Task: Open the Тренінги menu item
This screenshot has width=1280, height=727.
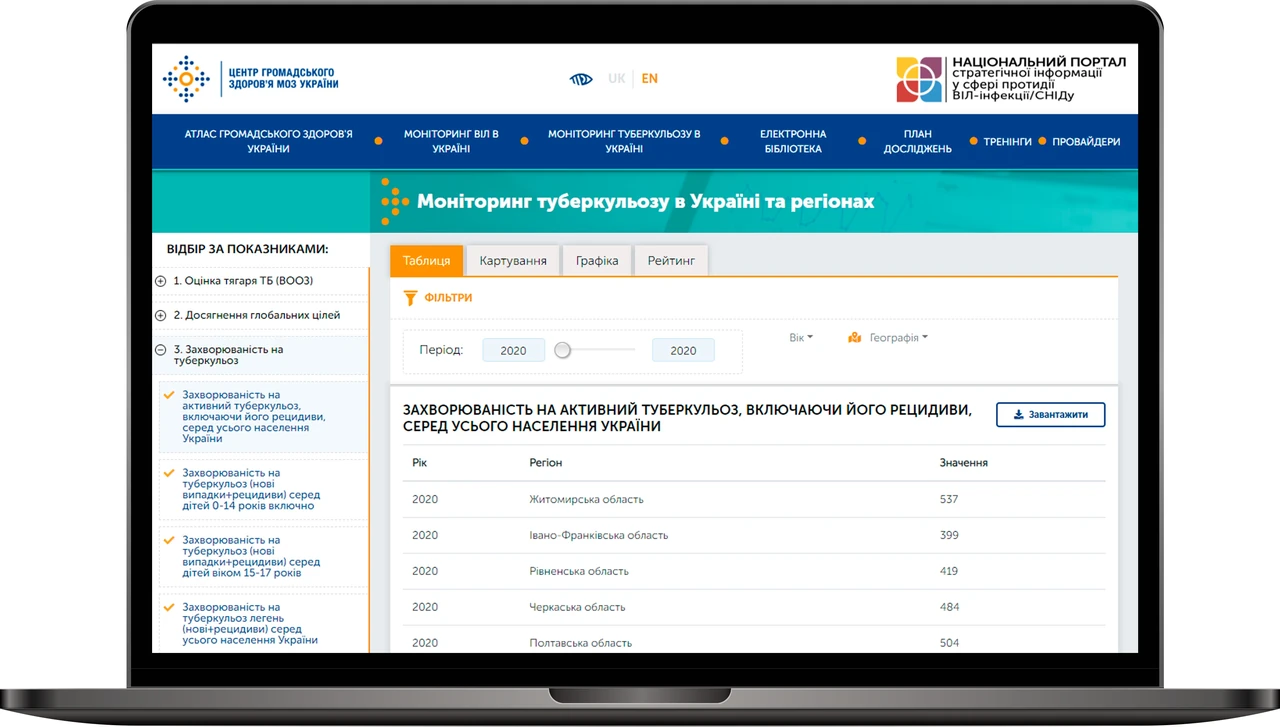Action: click(x=1007, y=142)
